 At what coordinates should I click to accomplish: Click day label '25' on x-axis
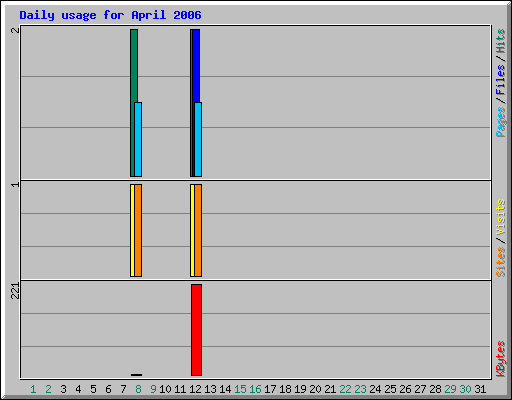tap(390, 389)
